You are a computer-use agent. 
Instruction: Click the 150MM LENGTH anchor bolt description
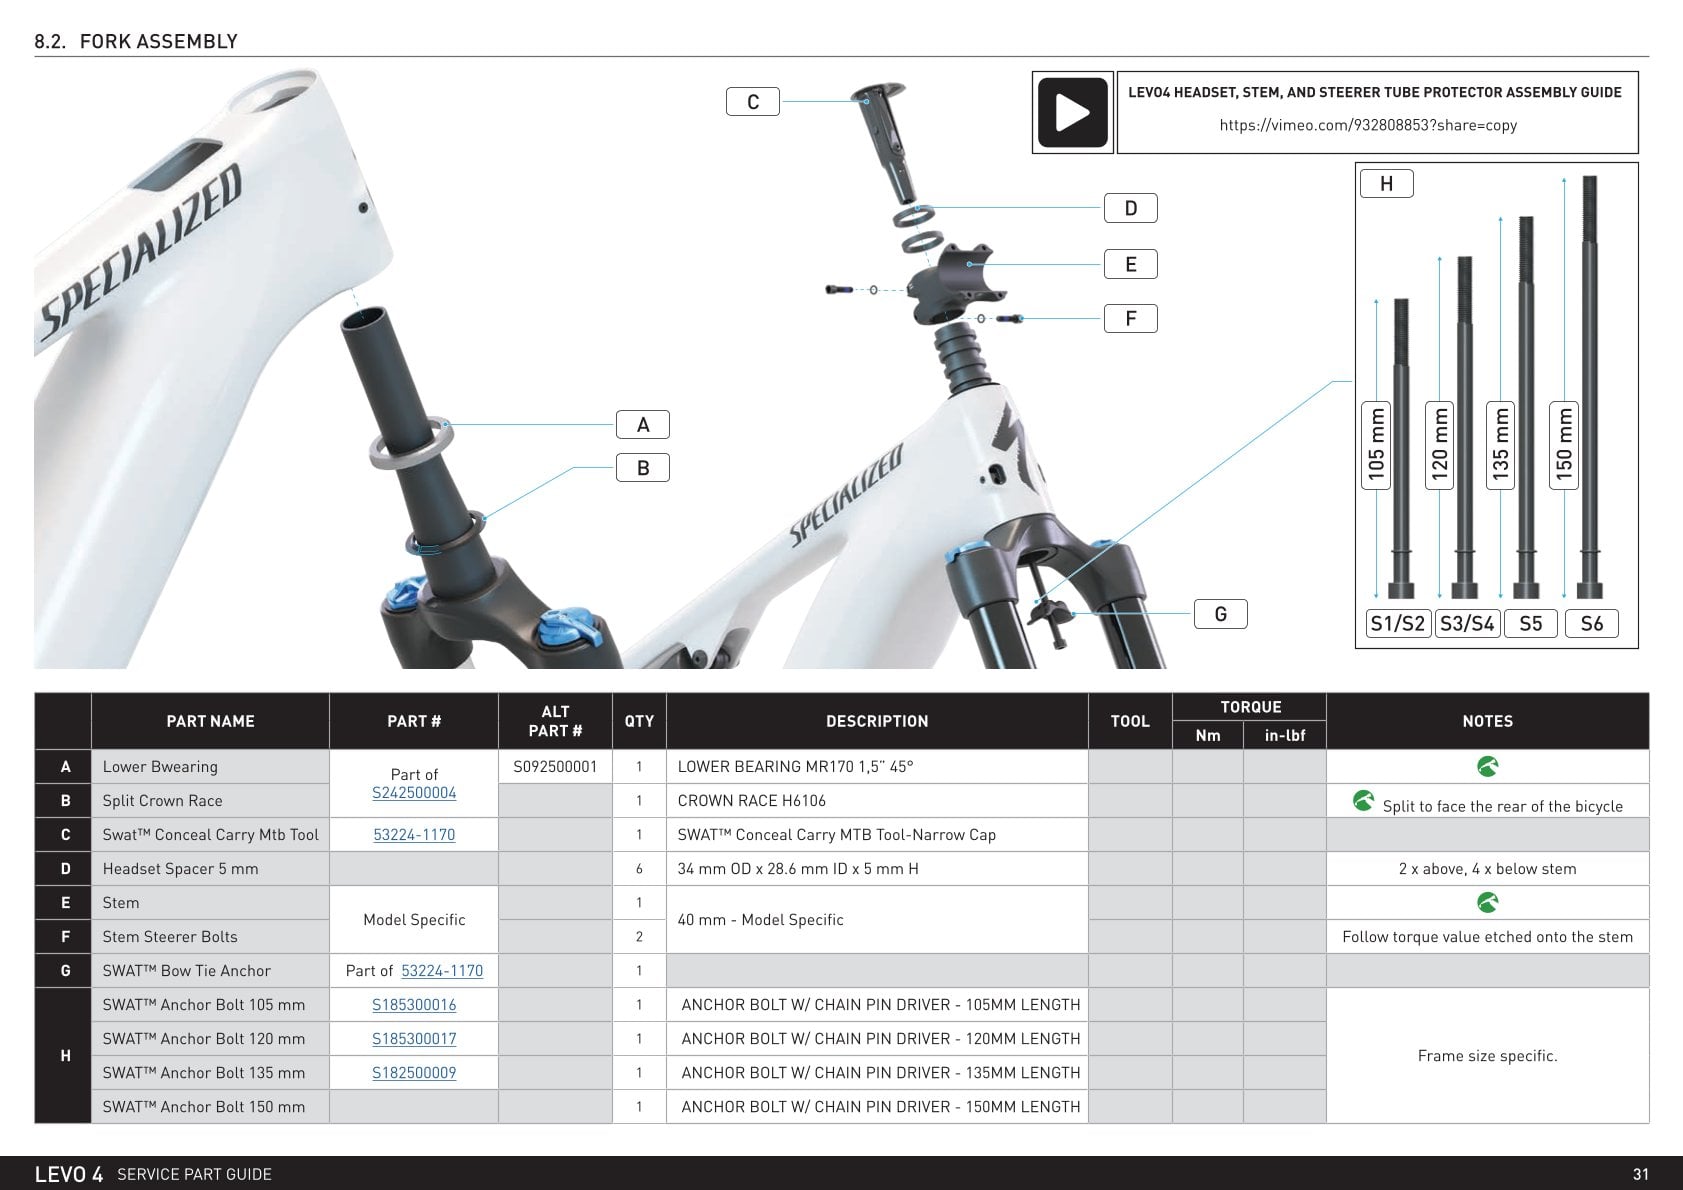pyautogui.click(x=880, y=1107)
